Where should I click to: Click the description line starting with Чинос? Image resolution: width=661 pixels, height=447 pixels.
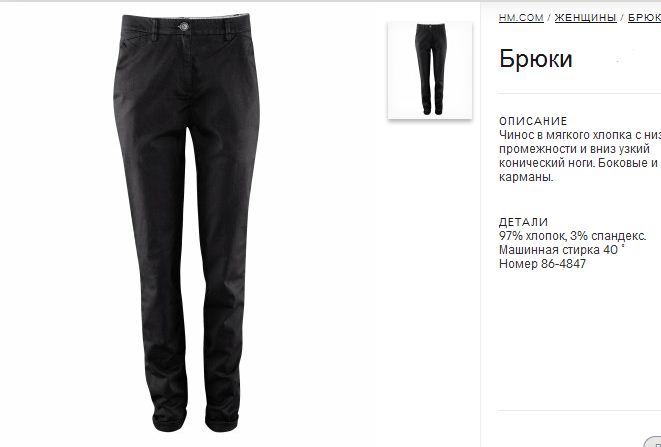(580, 135)
